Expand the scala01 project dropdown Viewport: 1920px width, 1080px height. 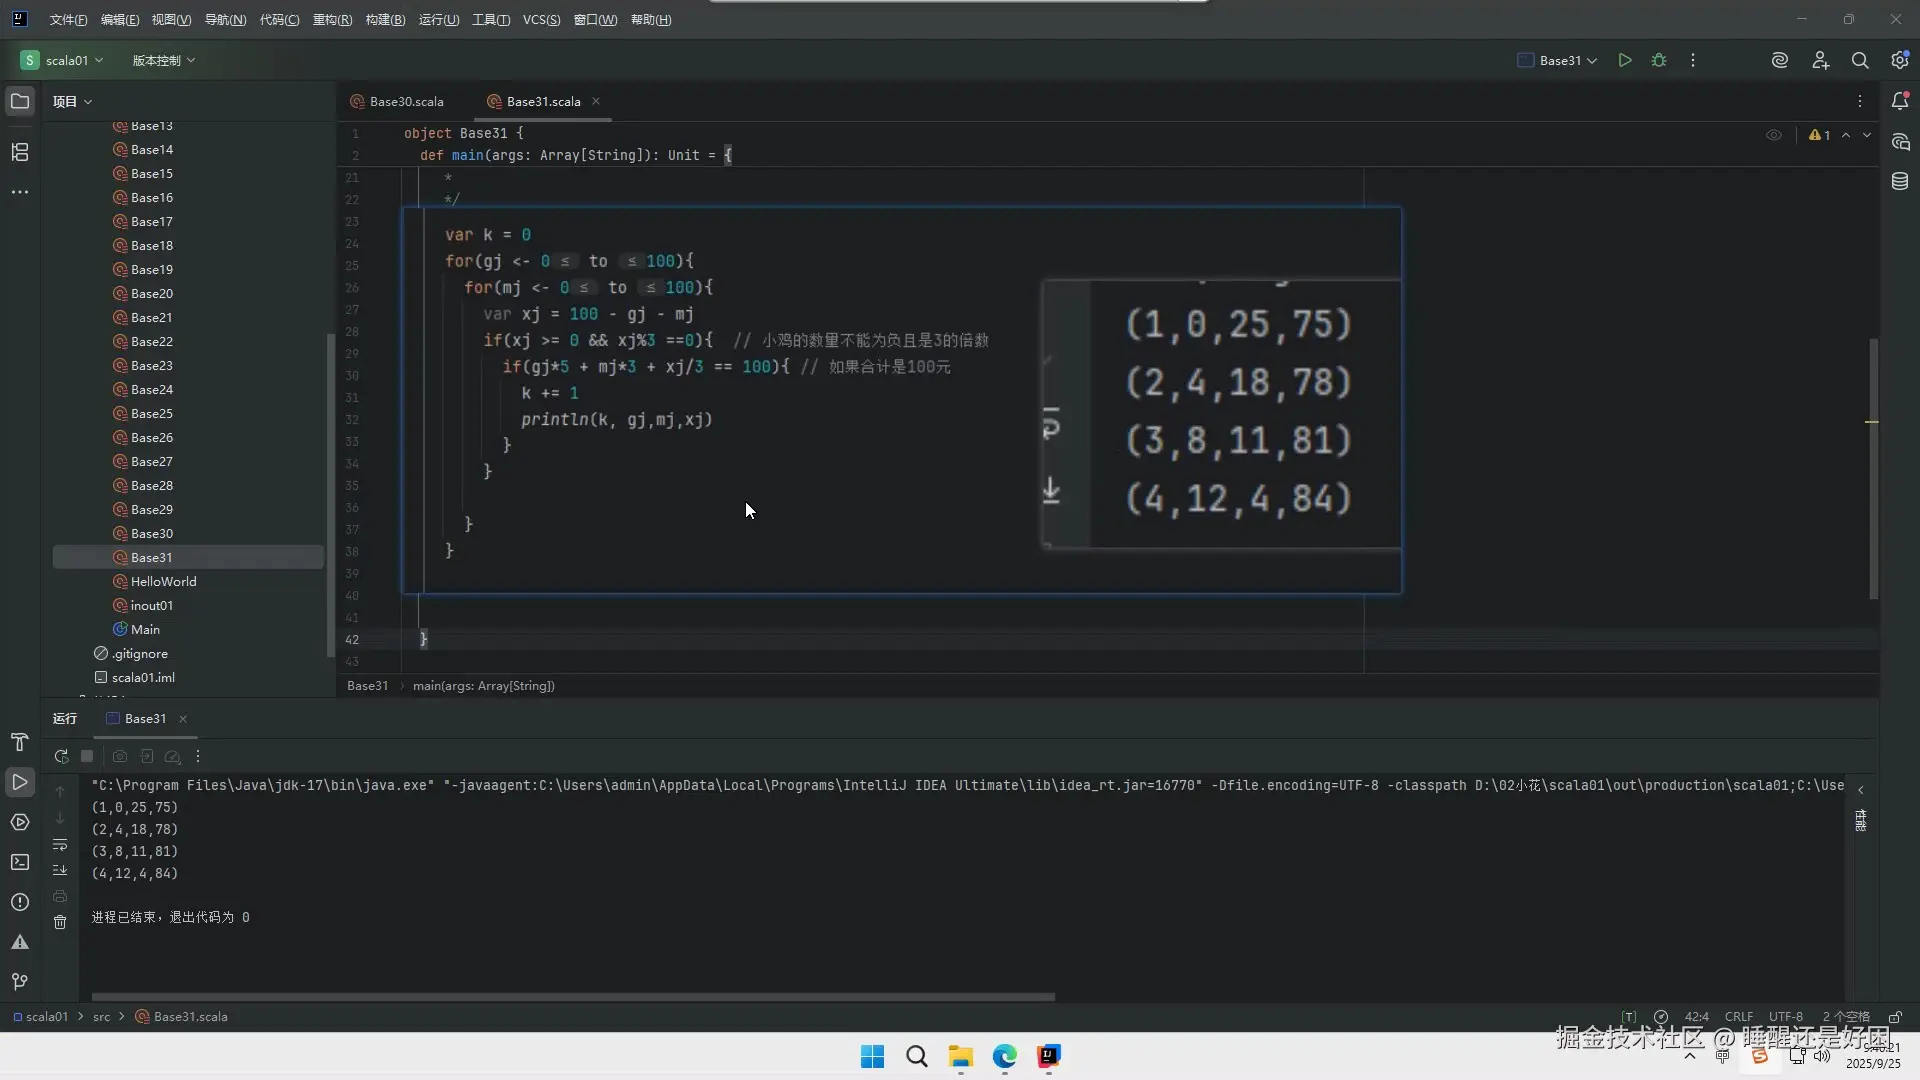tap(66, 60)
